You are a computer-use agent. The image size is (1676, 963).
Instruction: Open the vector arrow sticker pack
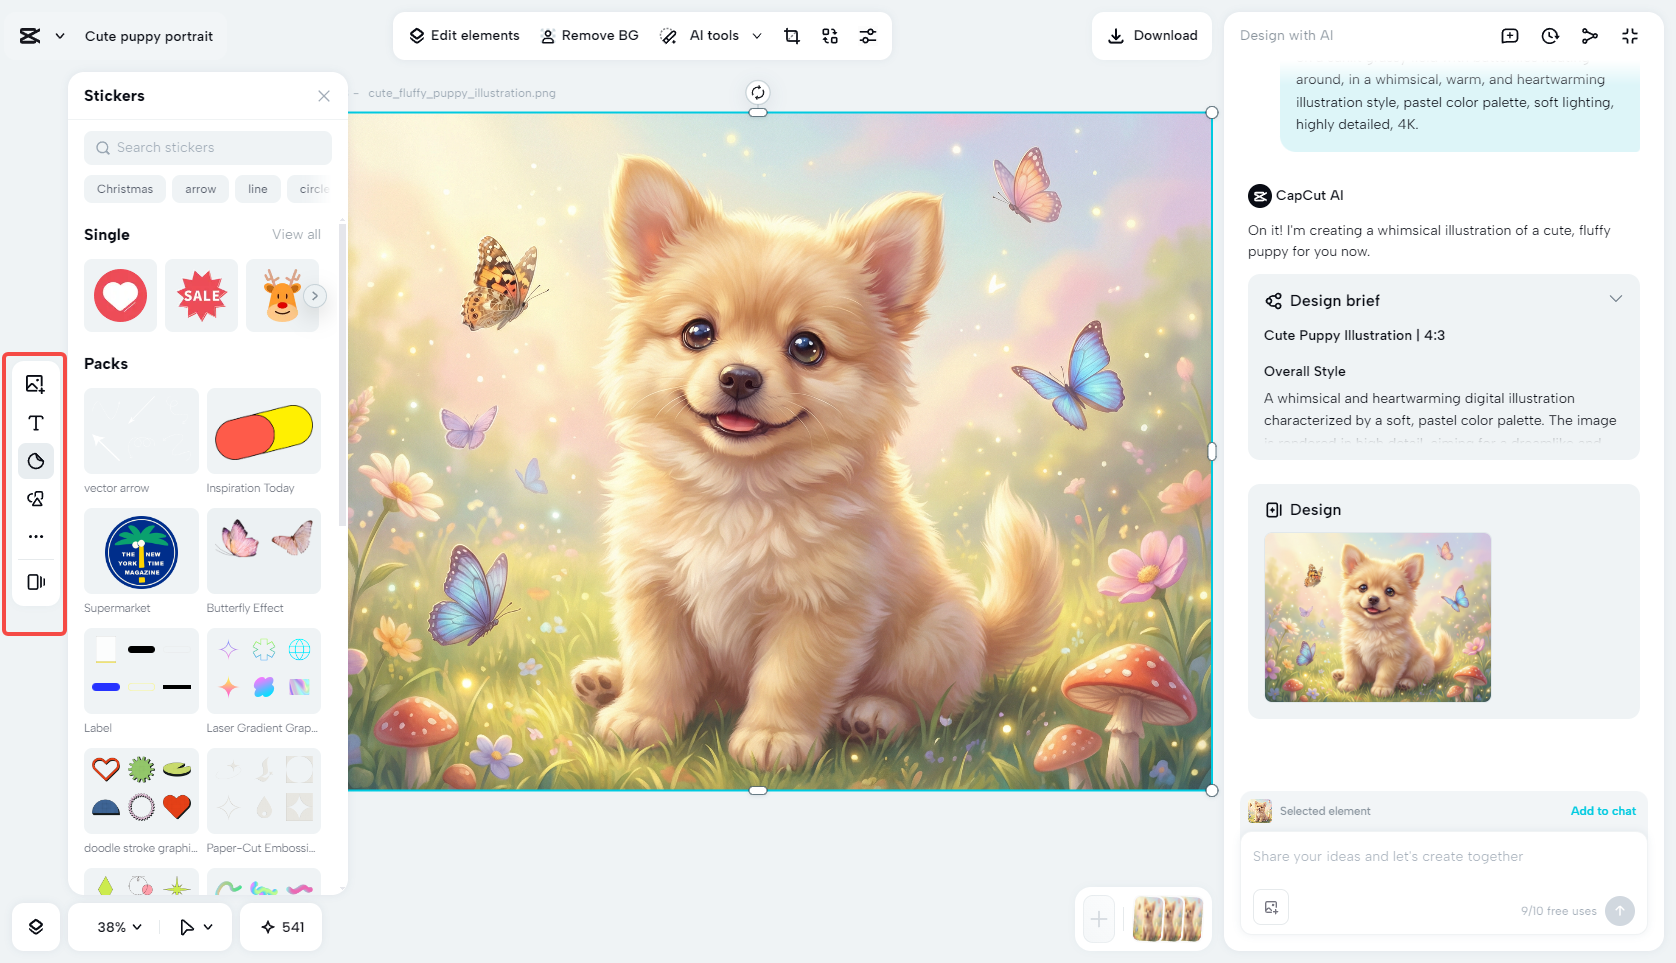[141, 431]
